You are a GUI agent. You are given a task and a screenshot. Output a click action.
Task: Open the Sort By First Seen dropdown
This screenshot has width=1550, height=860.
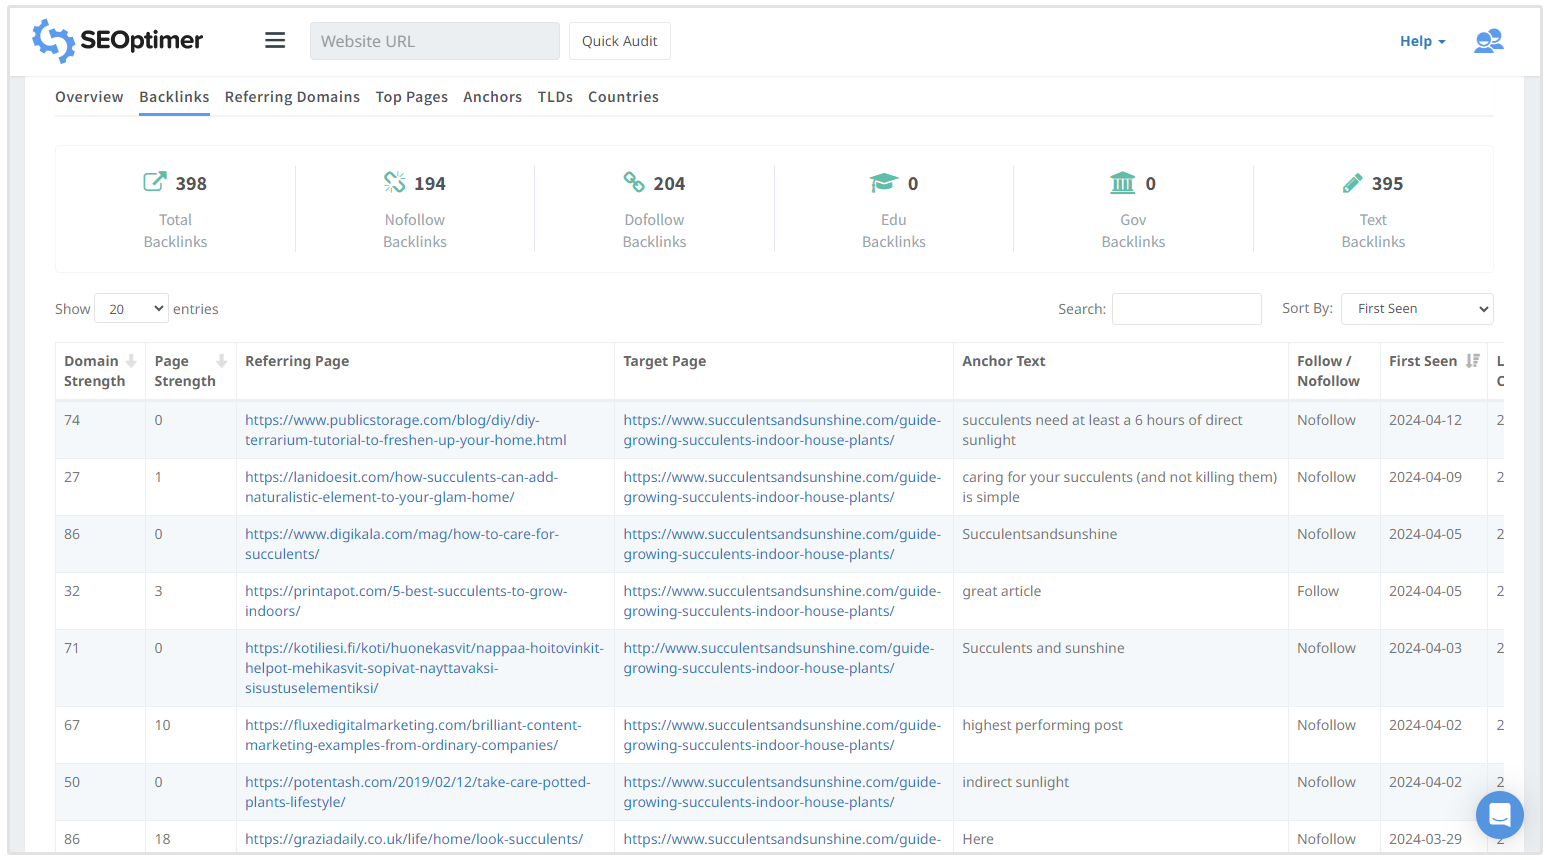click(1416, 309)
